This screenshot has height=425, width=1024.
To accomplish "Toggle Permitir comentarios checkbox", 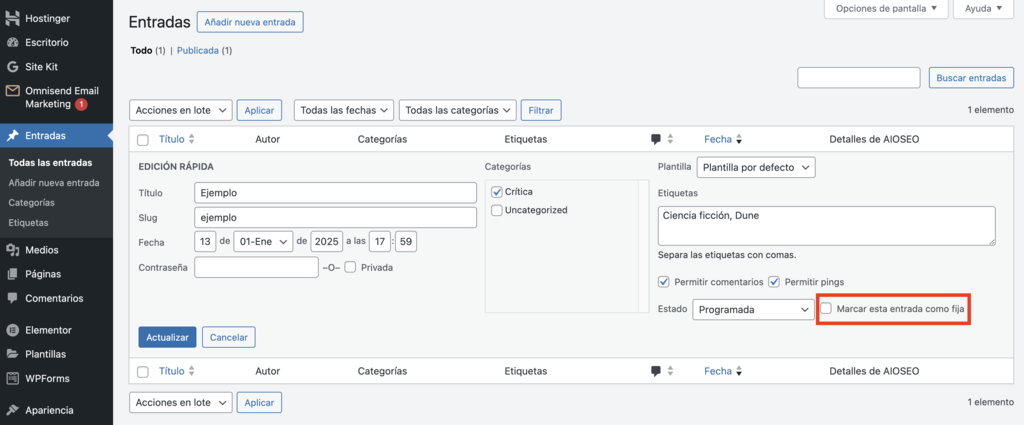I will (x=664, y=282).
